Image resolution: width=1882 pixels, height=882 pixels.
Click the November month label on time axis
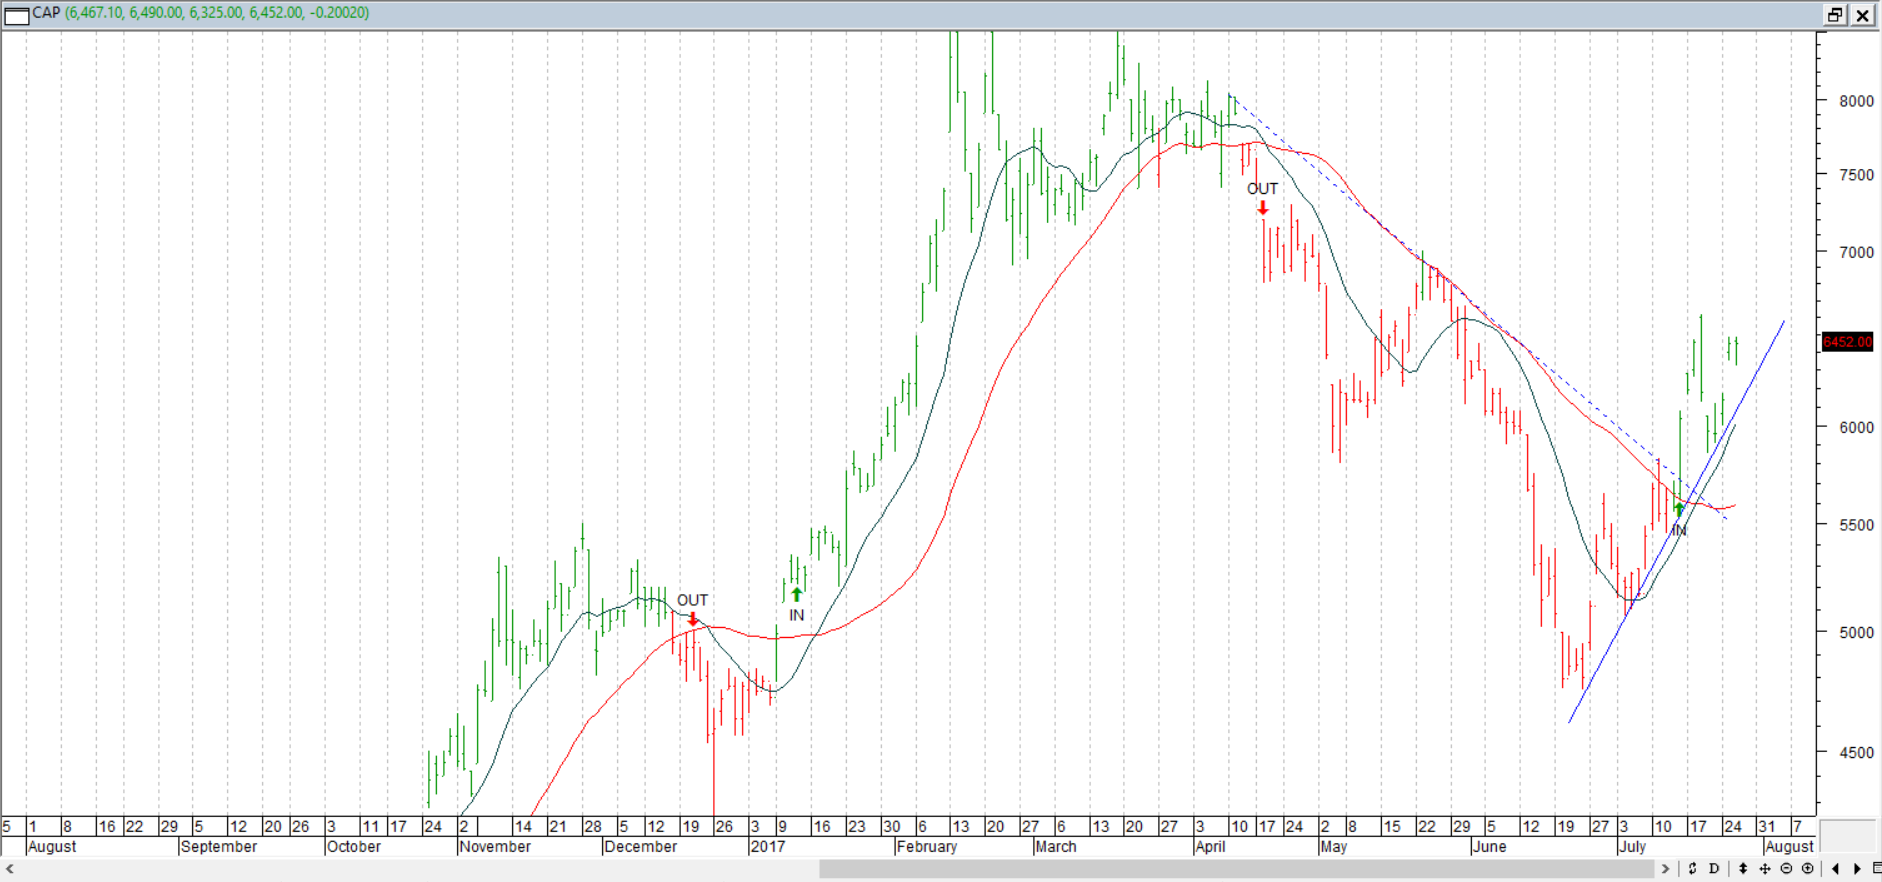(x=495, y=846)
